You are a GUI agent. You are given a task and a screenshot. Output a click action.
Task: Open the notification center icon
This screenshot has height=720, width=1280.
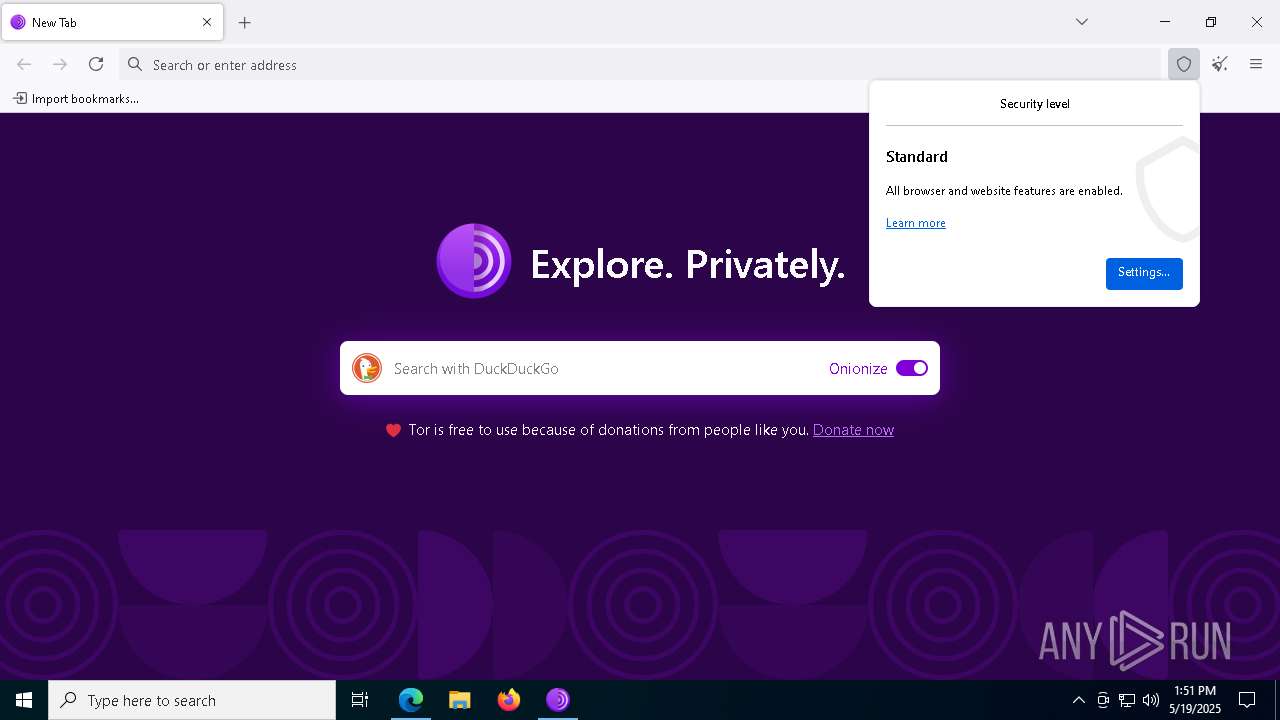1247,700
